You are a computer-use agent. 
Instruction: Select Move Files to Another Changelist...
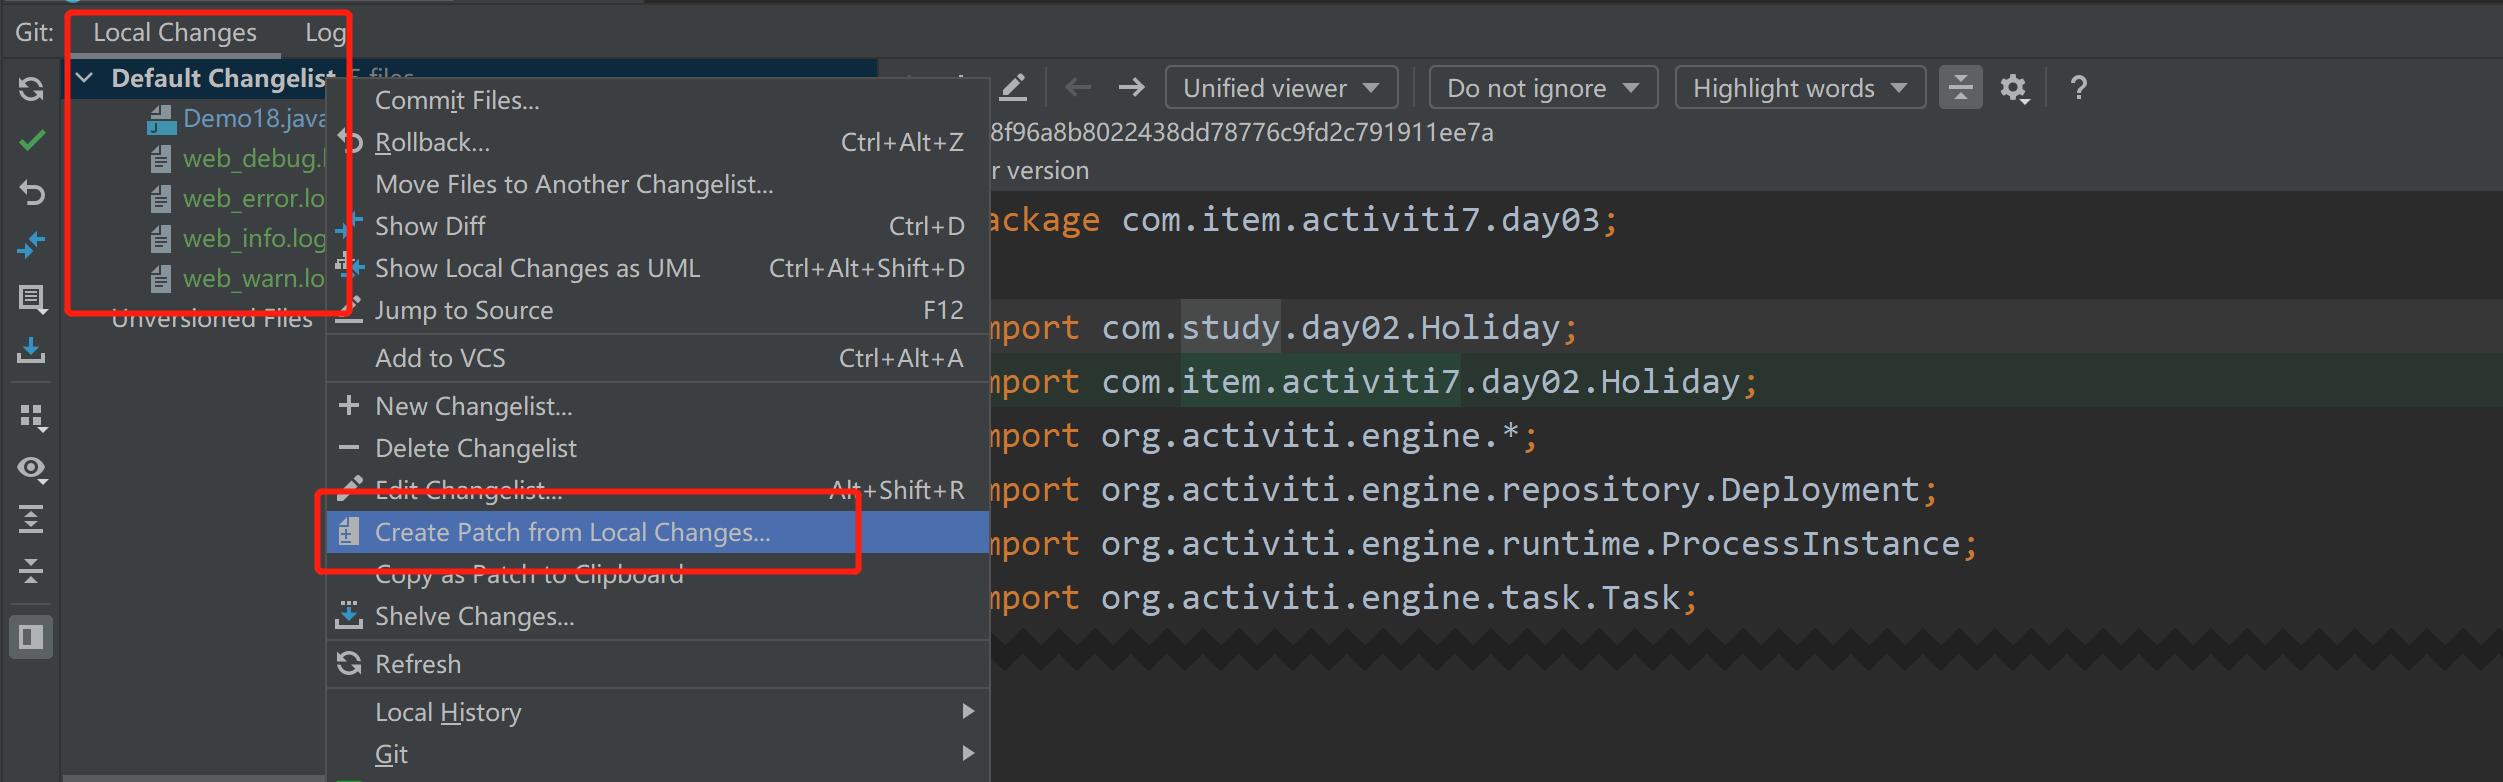pos(658,184)
